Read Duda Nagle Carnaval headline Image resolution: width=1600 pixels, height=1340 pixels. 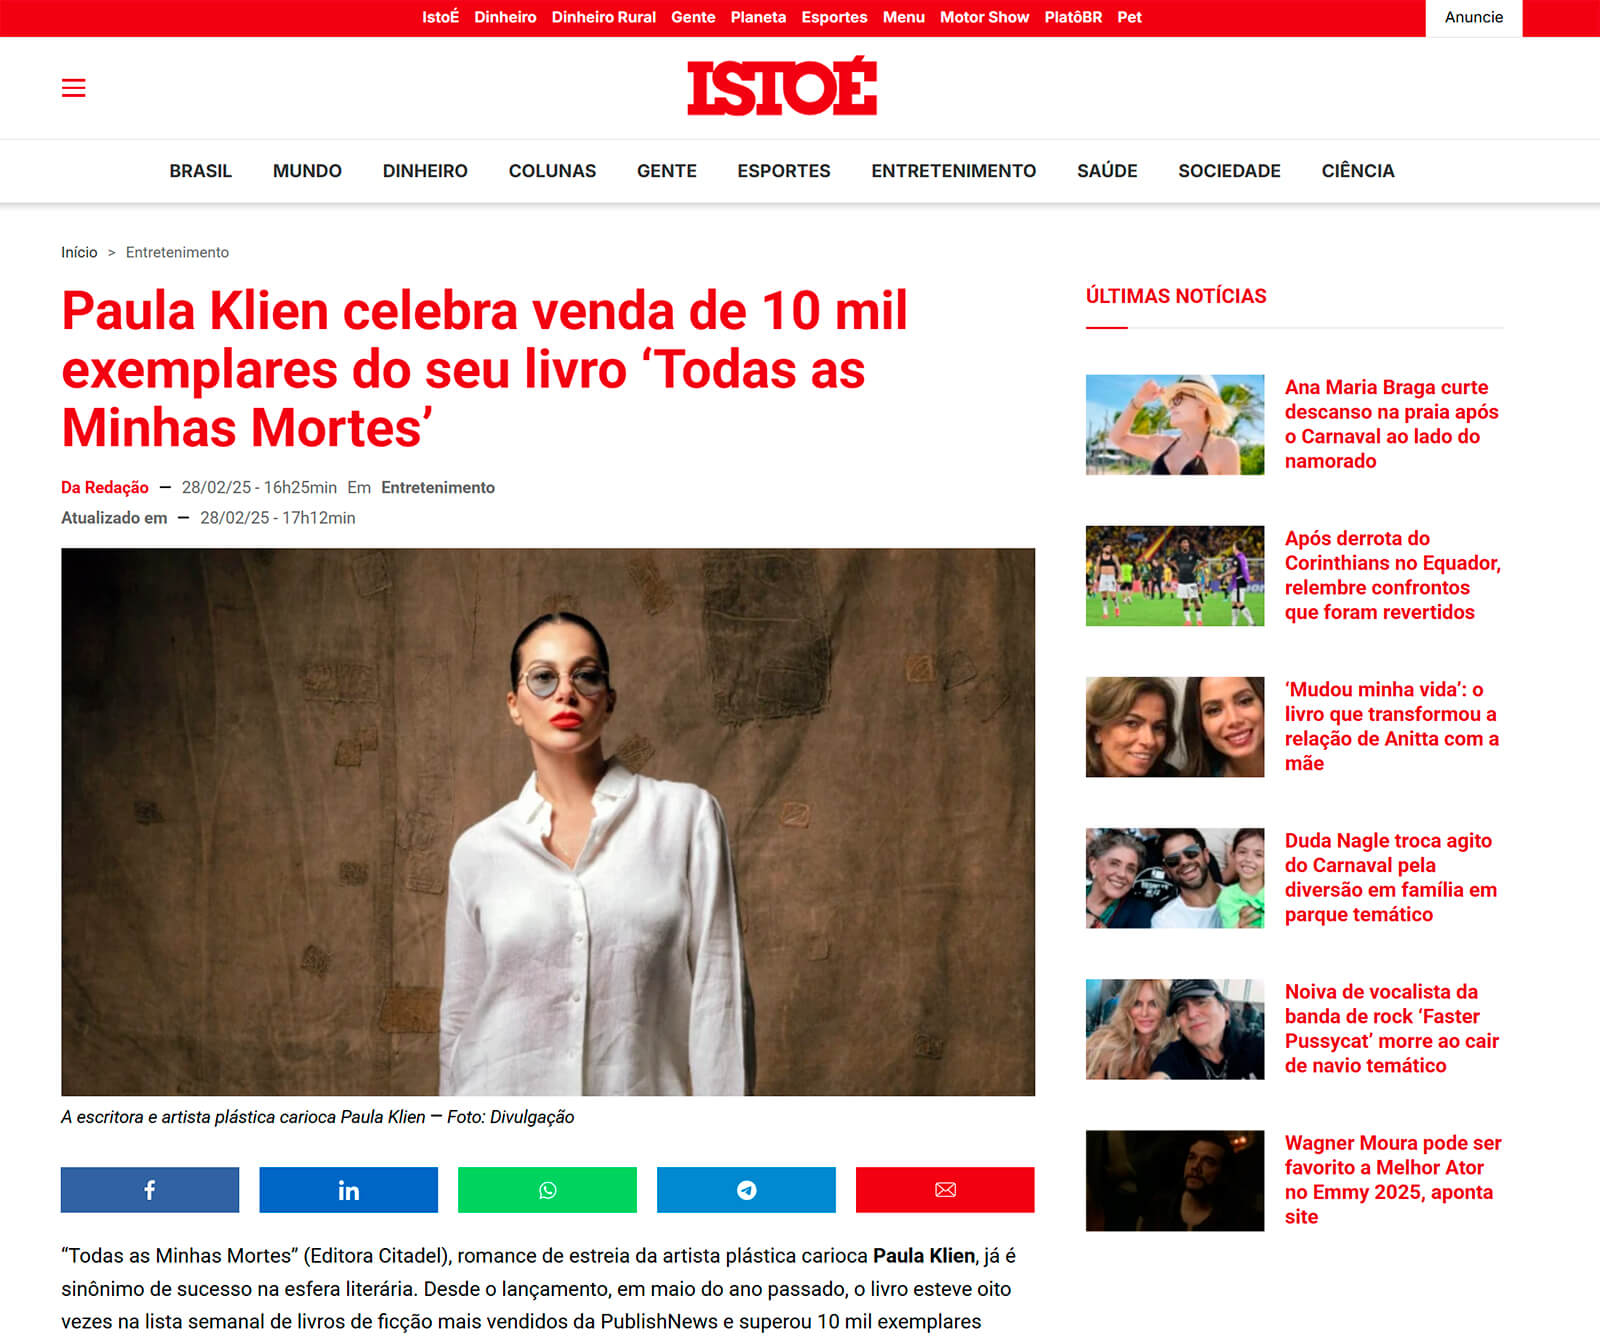[1391, 877]
